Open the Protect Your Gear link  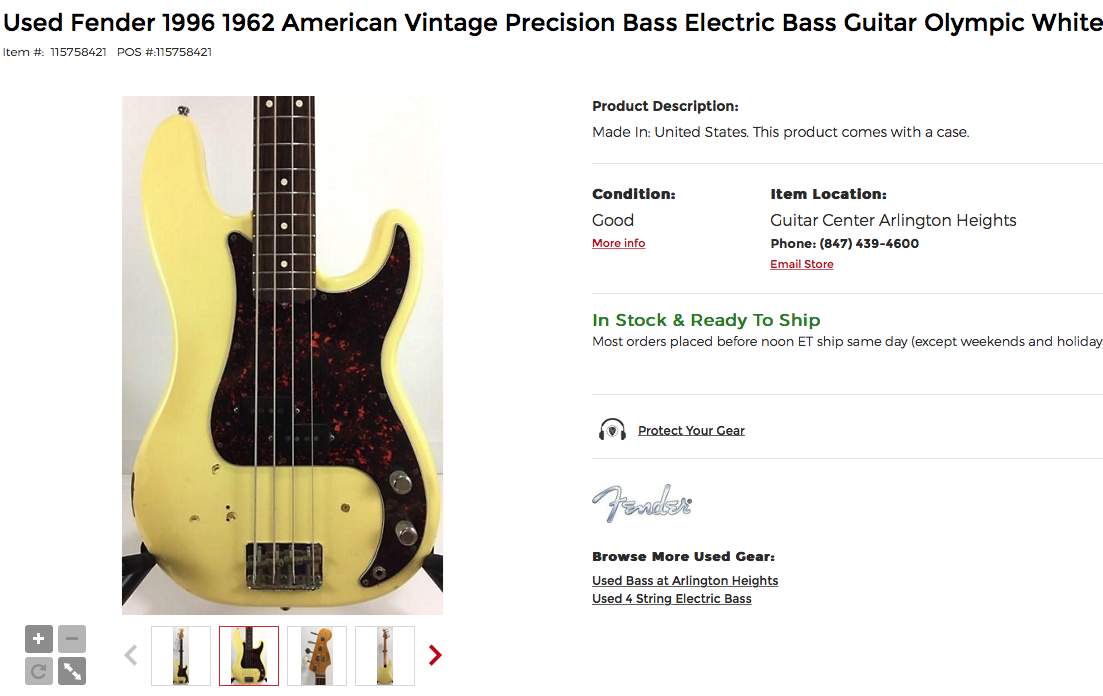tap(691, 431)
